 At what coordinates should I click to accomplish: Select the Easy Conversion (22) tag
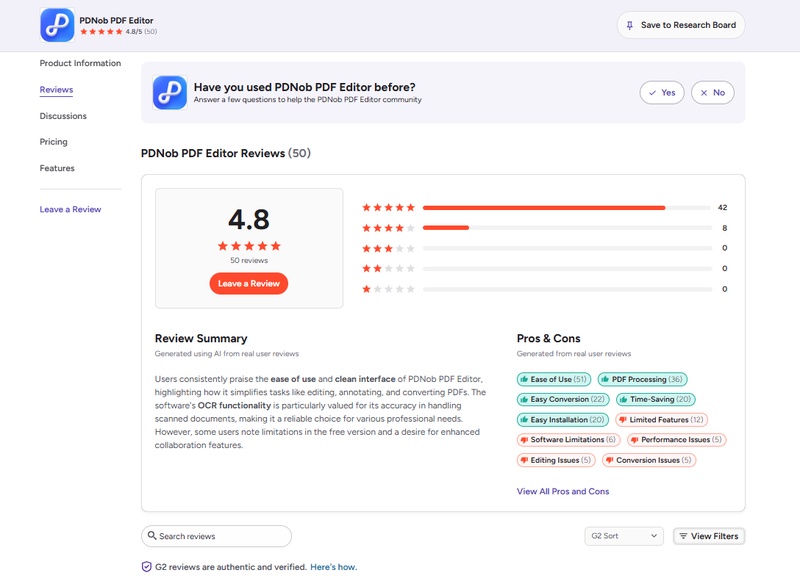(x=563, y=399)
